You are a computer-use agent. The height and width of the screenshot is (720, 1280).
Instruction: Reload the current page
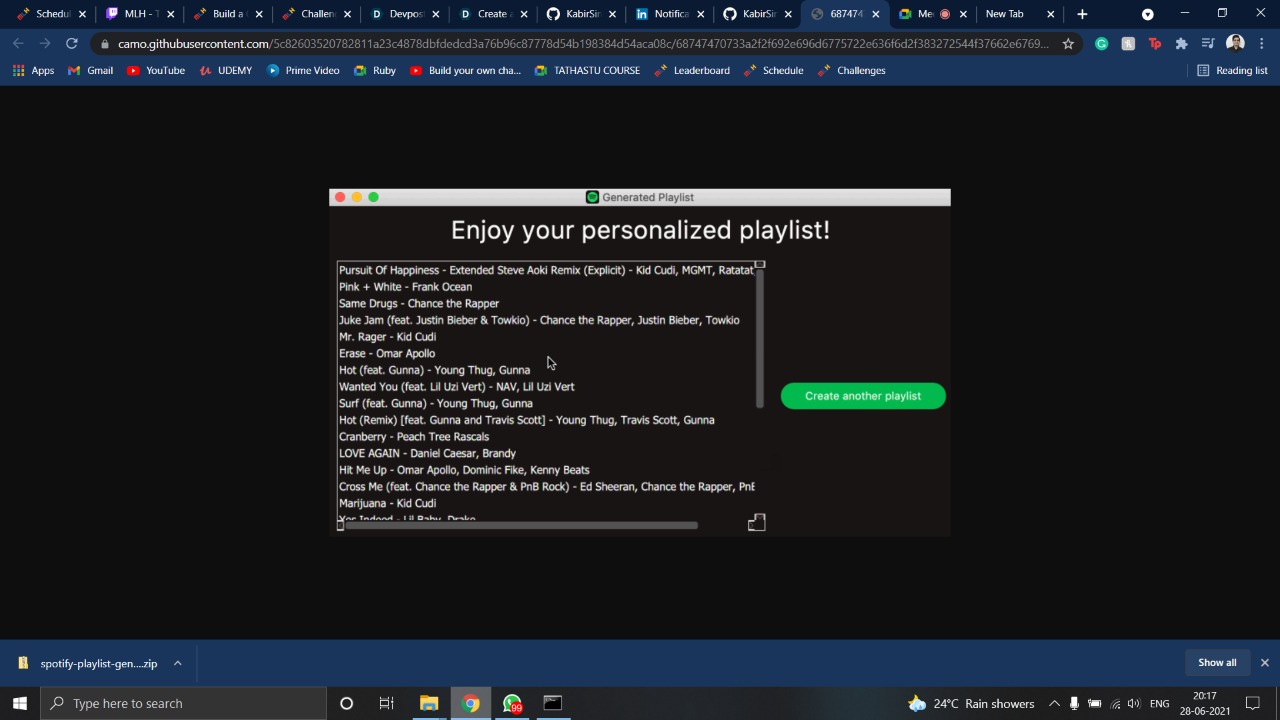pyautogui.click(x=72, y=44)
